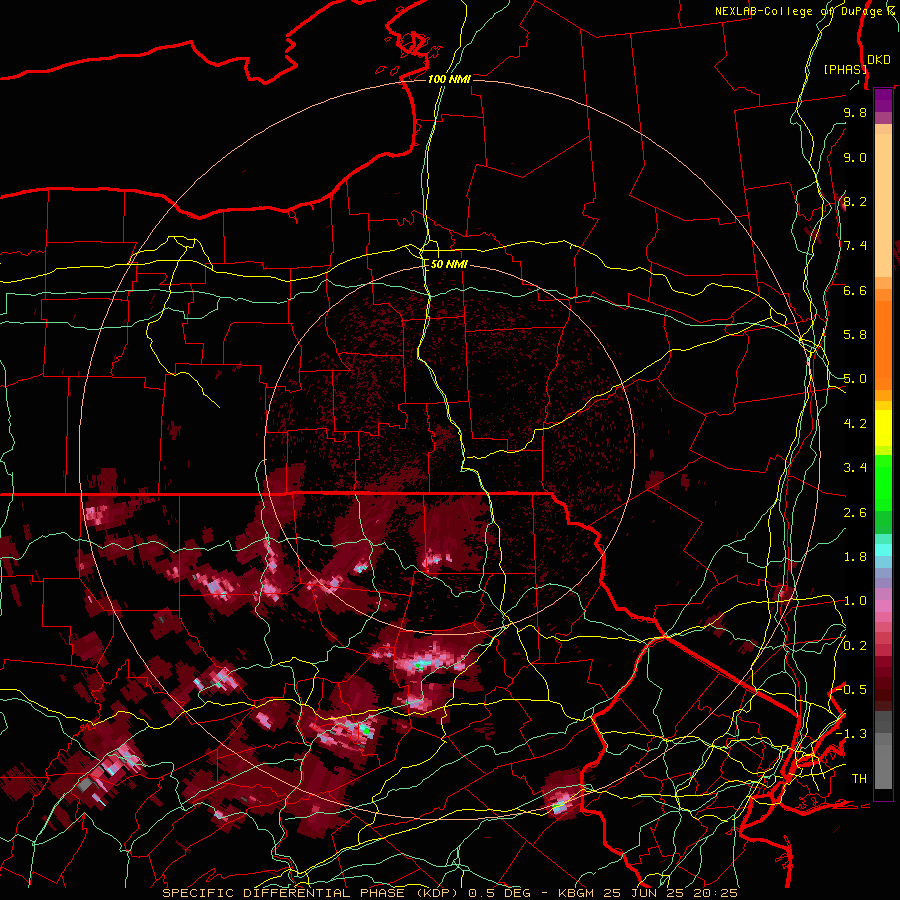Pick the orange segment of the color bar

click(x=883, y=344)
